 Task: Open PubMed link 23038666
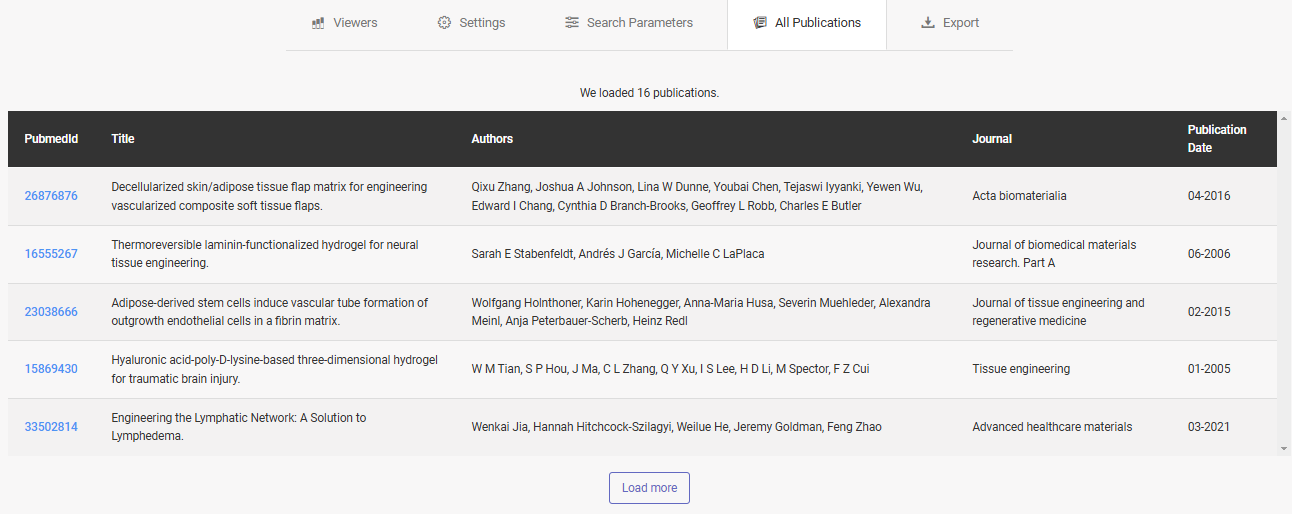[x=51, y=312]
